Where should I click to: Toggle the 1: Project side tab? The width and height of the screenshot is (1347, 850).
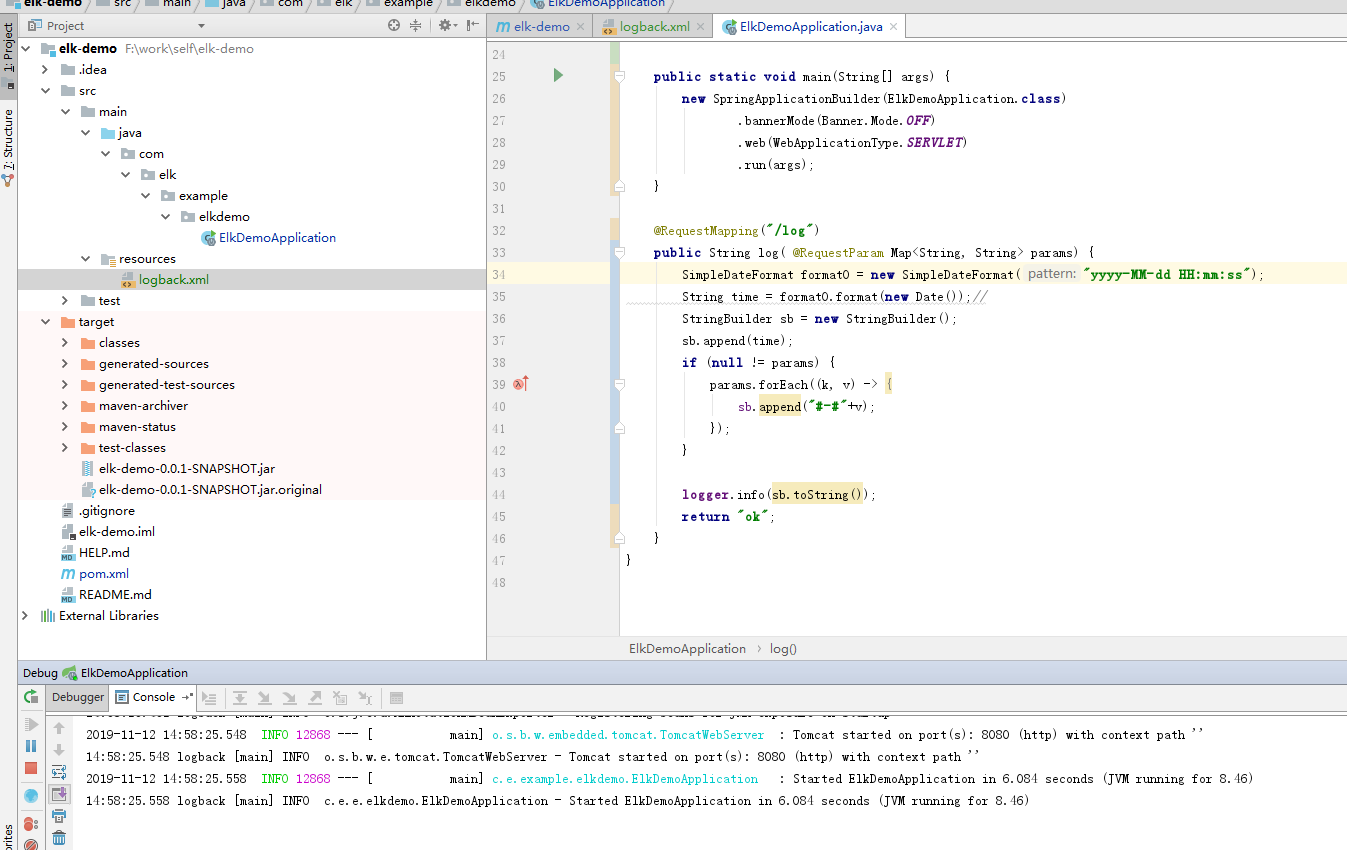pos(8,56)
